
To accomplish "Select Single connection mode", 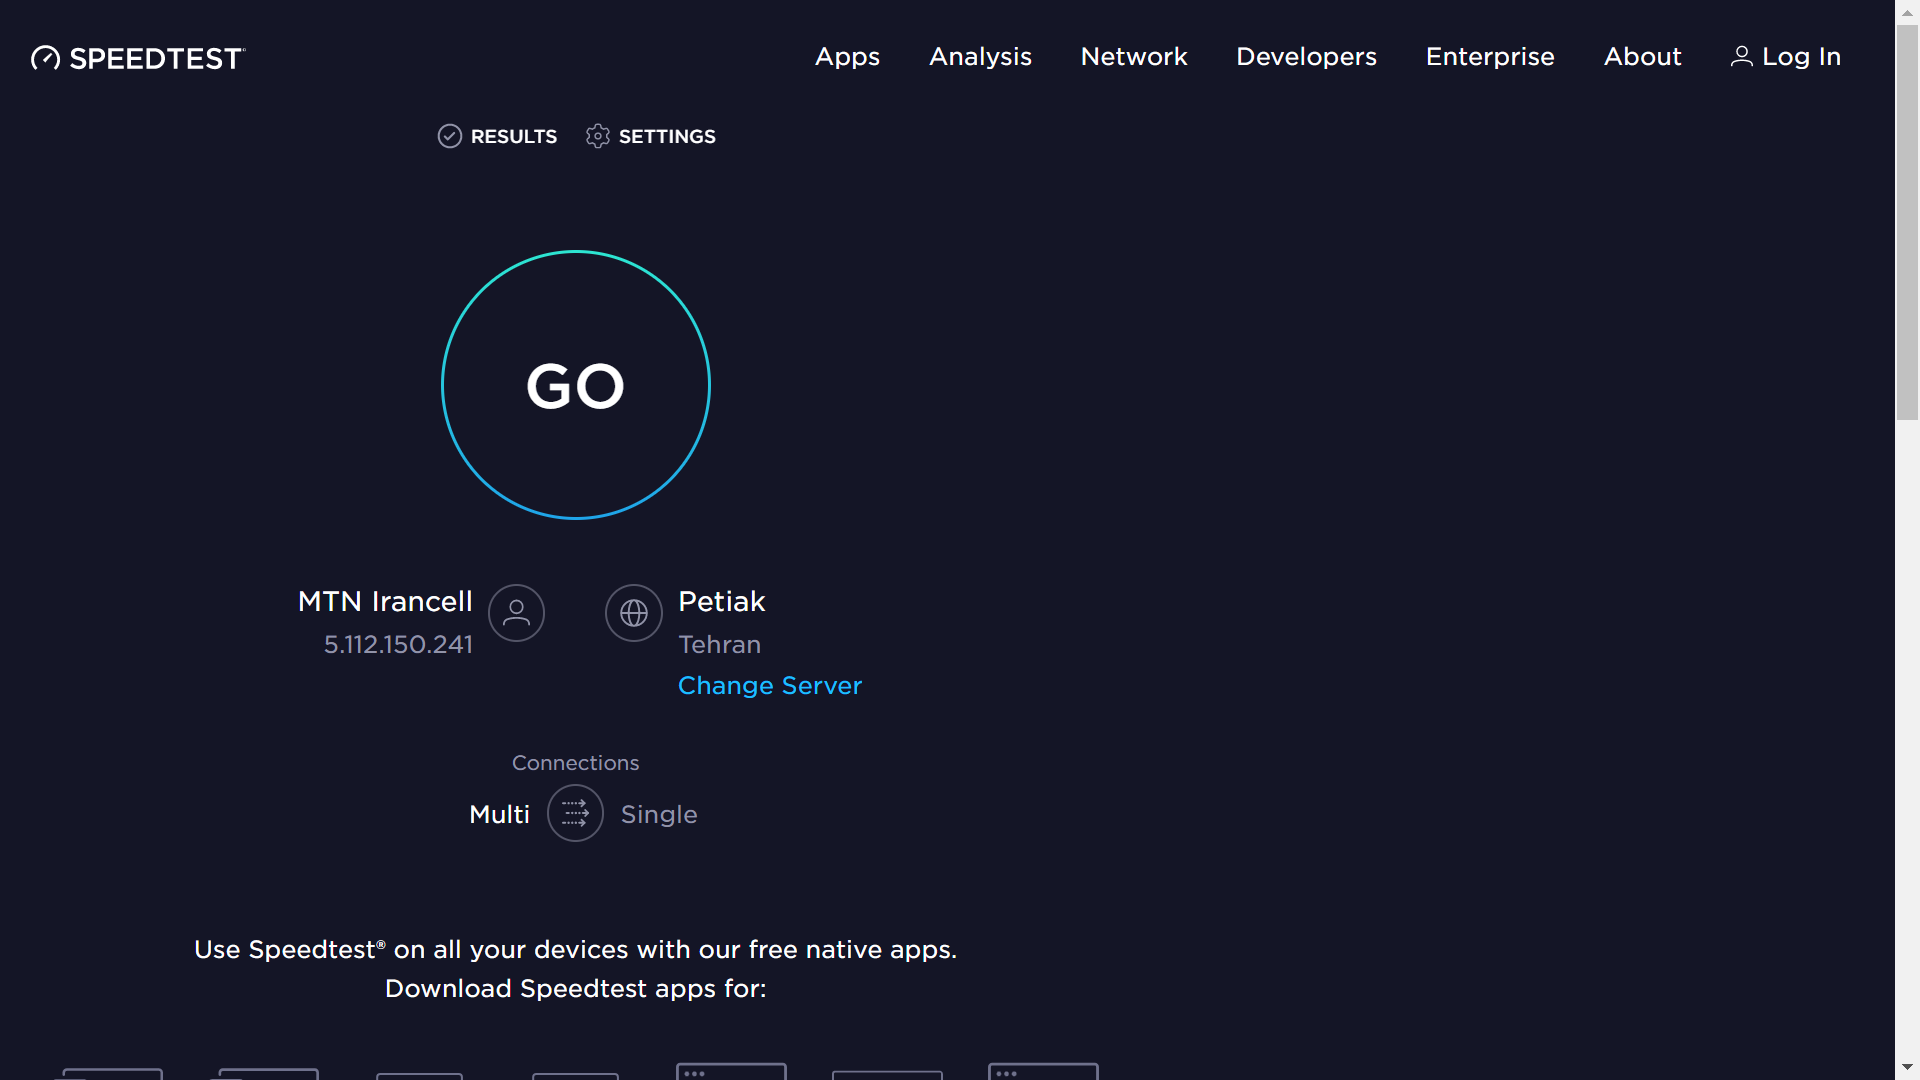I will (659, 815).
